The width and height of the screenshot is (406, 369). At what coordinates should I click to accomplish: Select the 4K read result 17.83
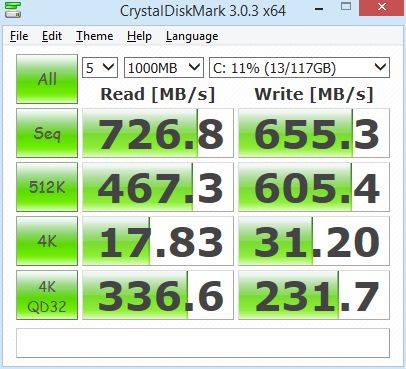click(158, 241)
